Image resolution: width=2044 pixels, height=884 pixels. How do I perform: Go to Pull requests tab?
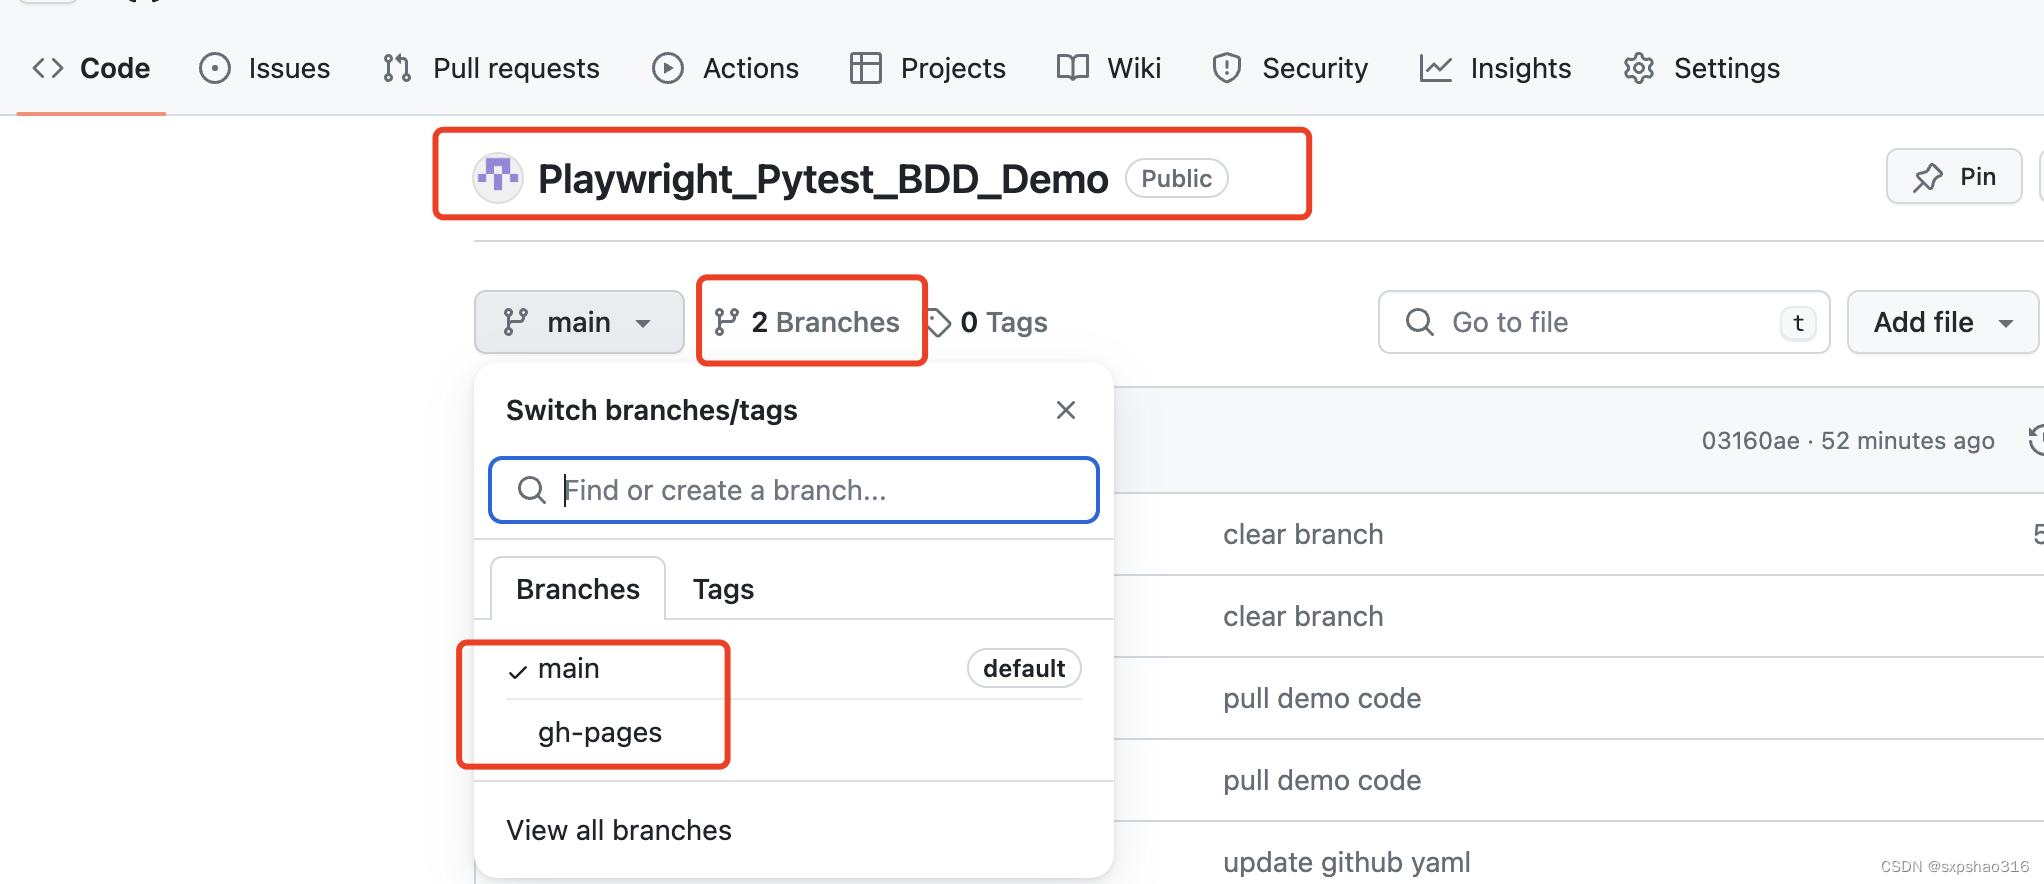(x=491, y=68)
